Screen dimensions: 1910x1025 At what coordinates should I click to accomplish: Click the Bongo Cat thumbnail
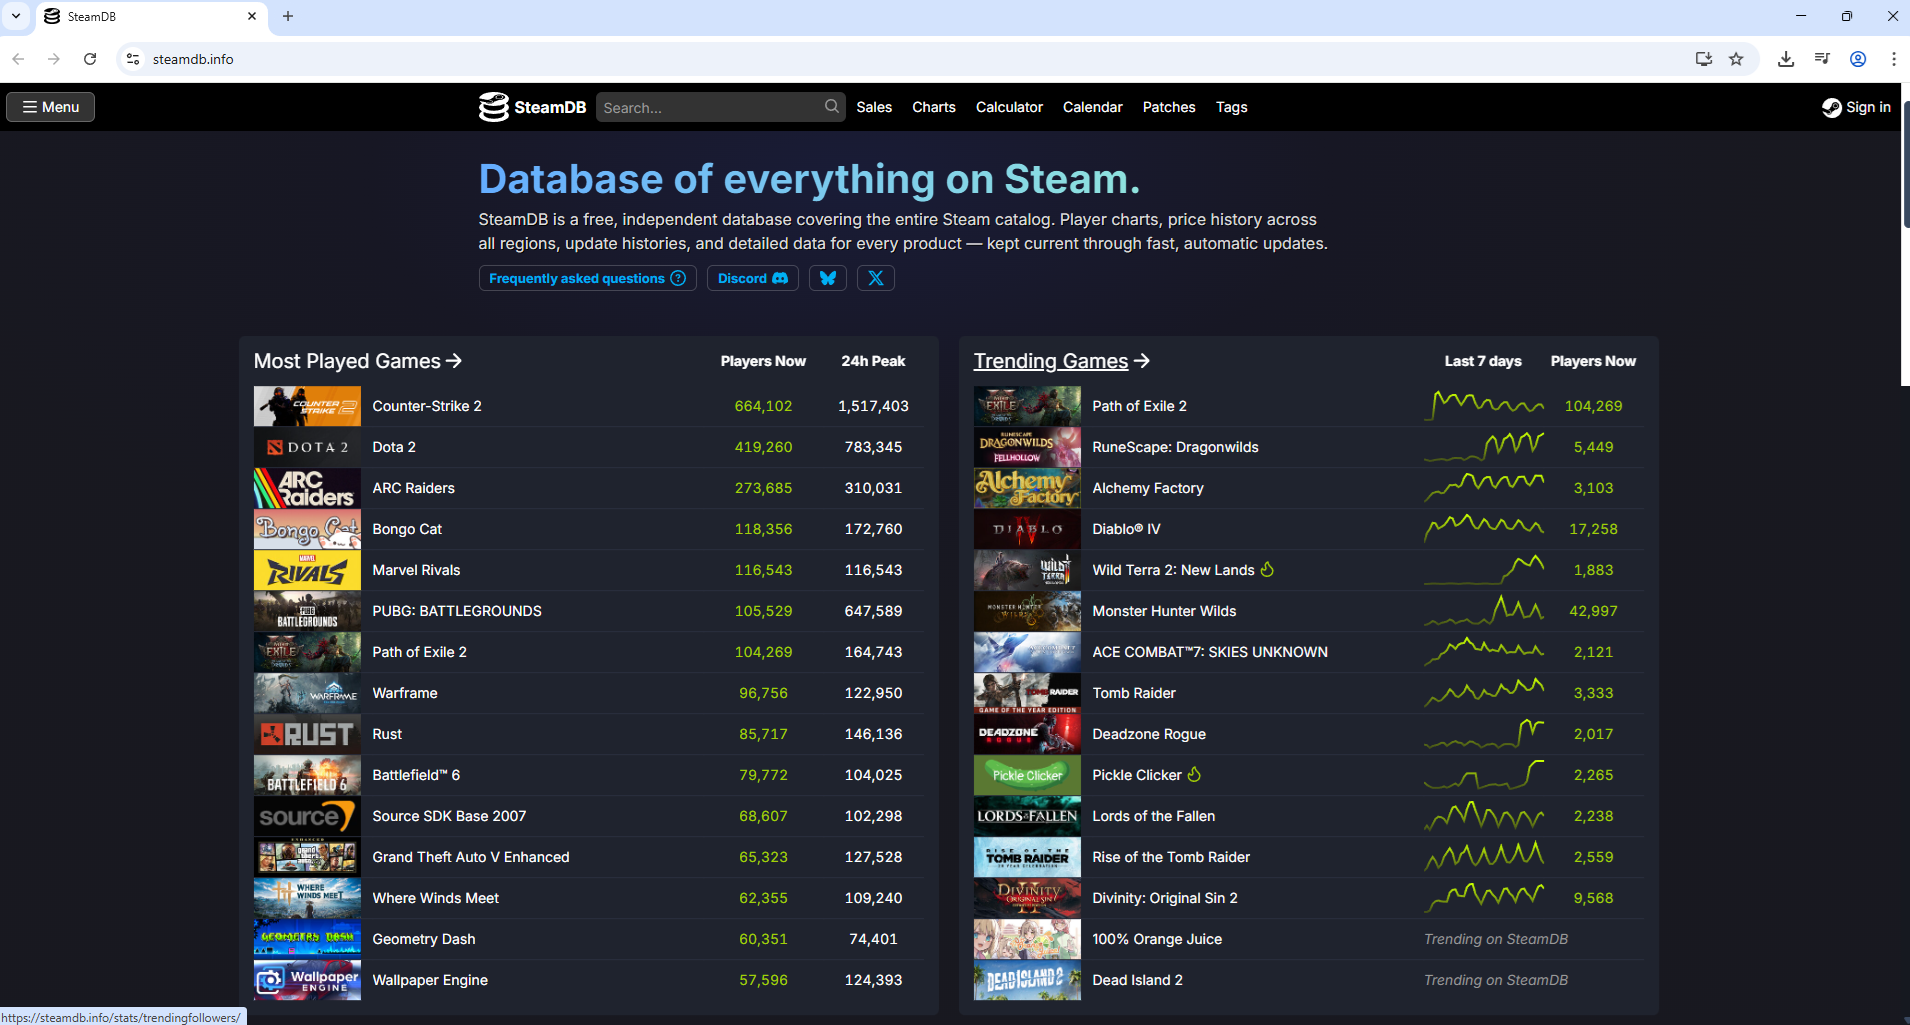coord(307,529)
